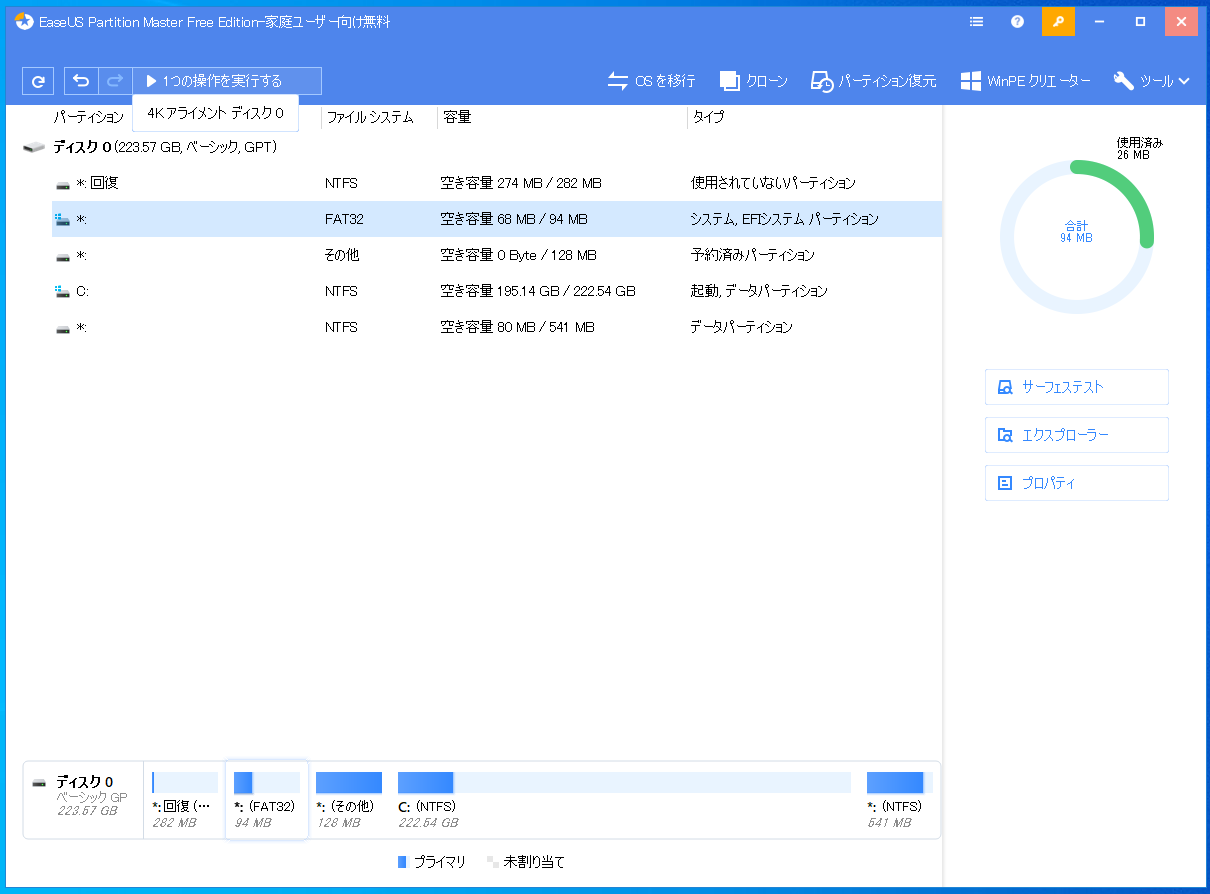Click the 容量 column header

tap(457, 117)
